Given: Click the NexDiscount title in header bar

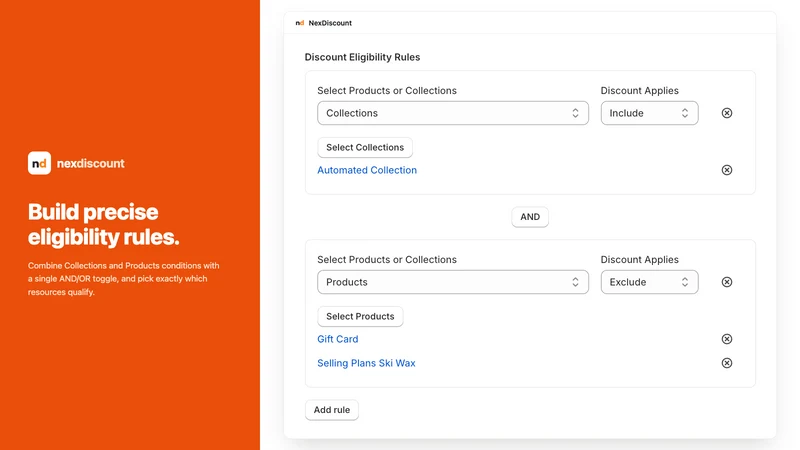Looking at the screenshot, I should 330,23.
